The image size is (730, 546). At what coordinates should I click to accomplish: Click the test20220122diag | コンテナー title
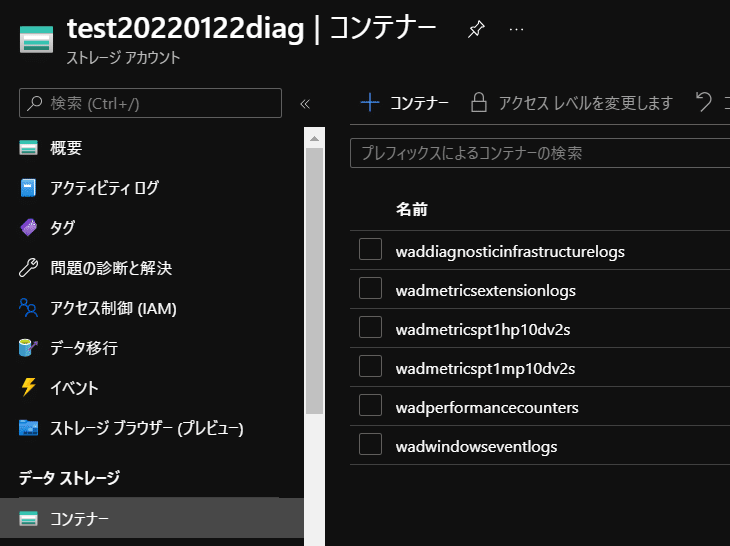click(251, 28)
